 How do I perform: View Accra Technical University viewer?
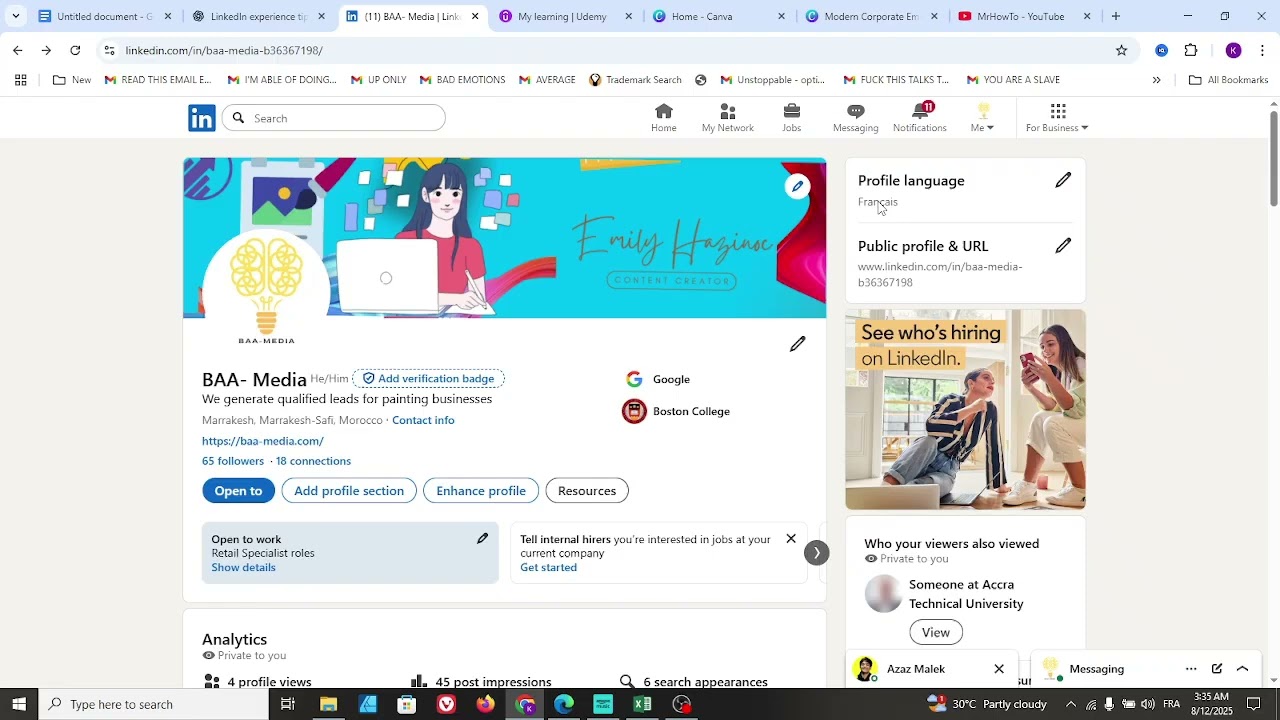click(x=936, y=632)
